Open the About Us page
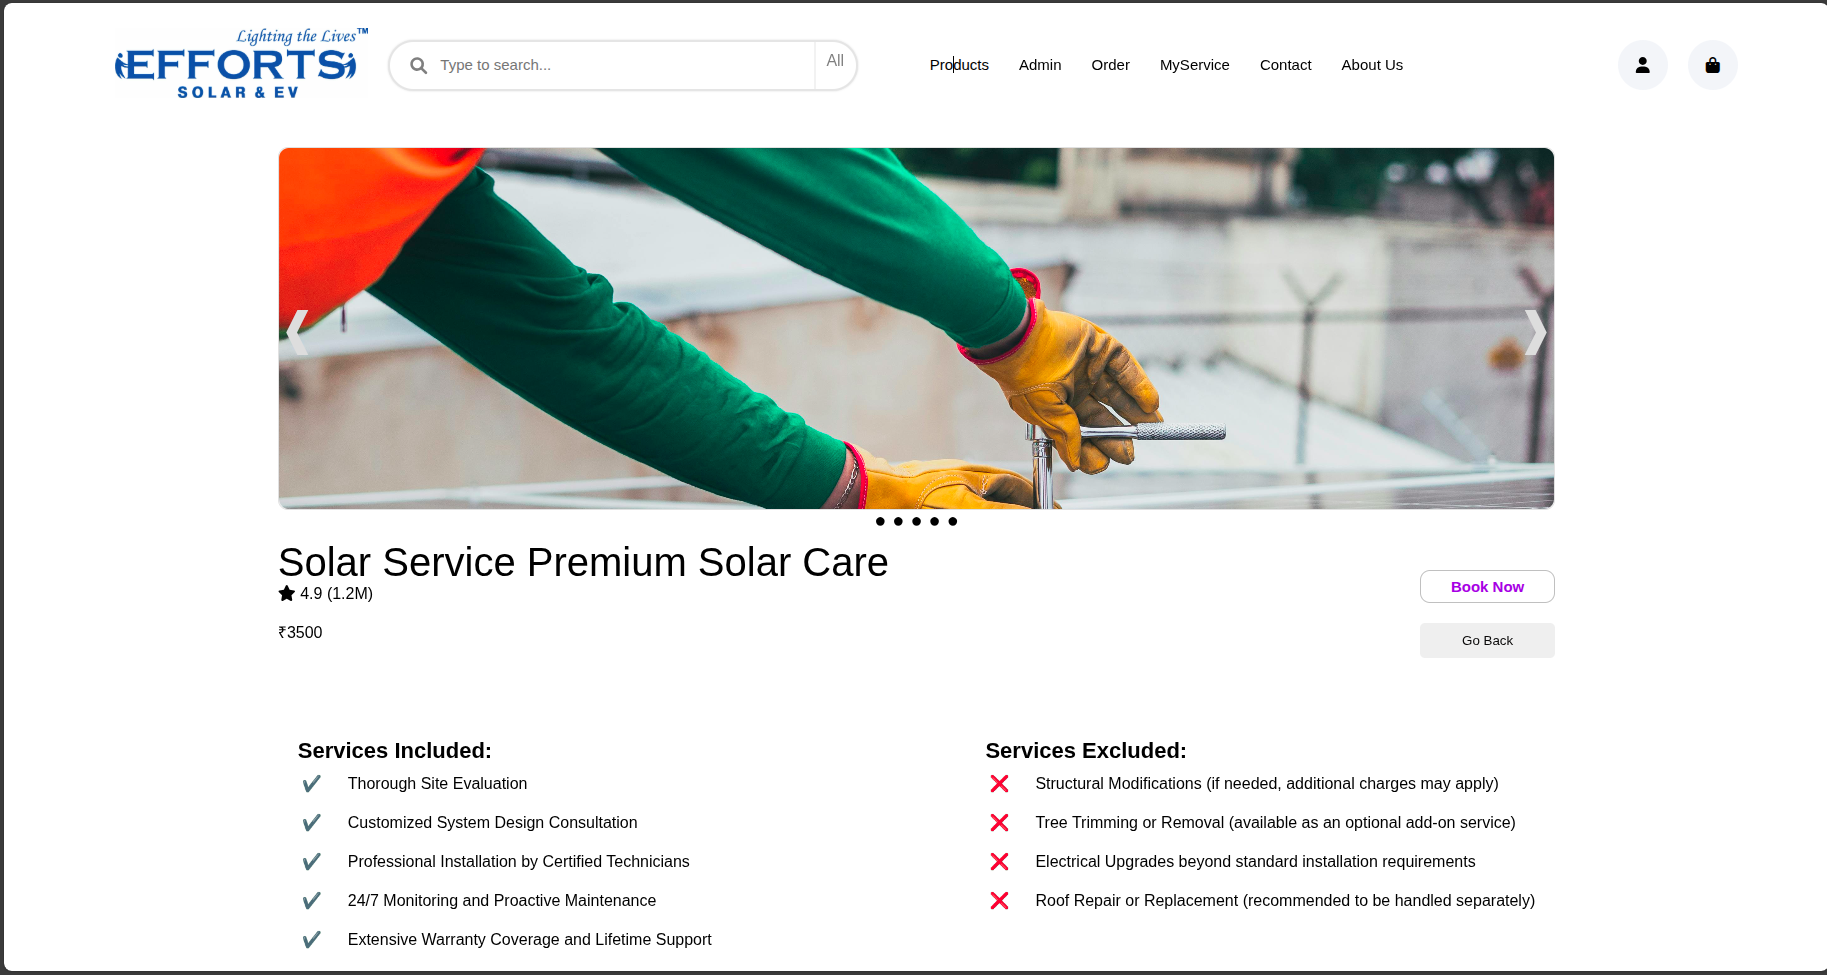1827x975 pixels. (x=1371, y=65)
